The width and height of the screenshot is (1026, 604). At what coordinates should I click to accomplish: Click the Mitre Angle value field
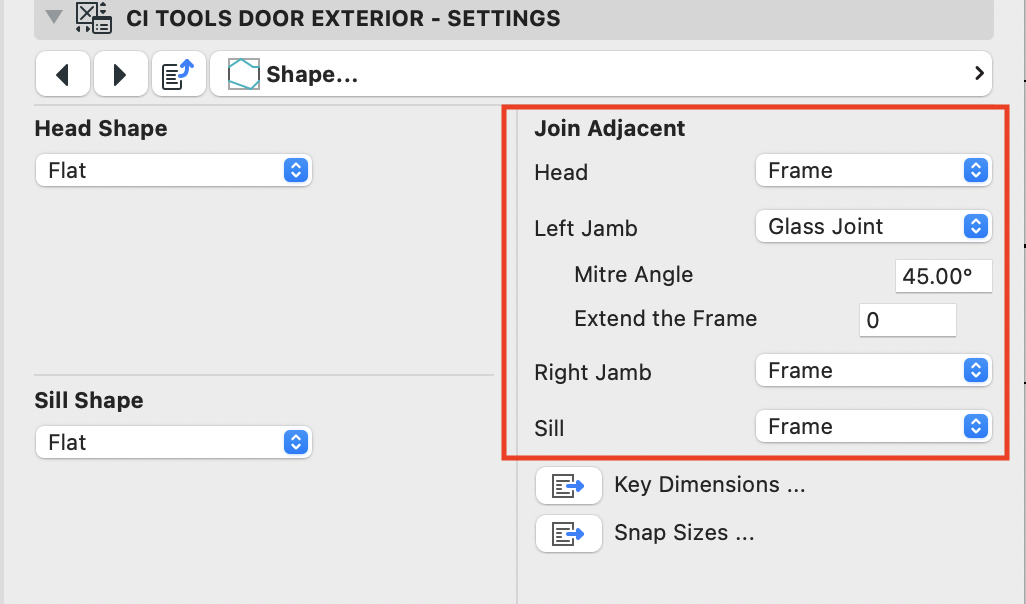tap(943, 276)
